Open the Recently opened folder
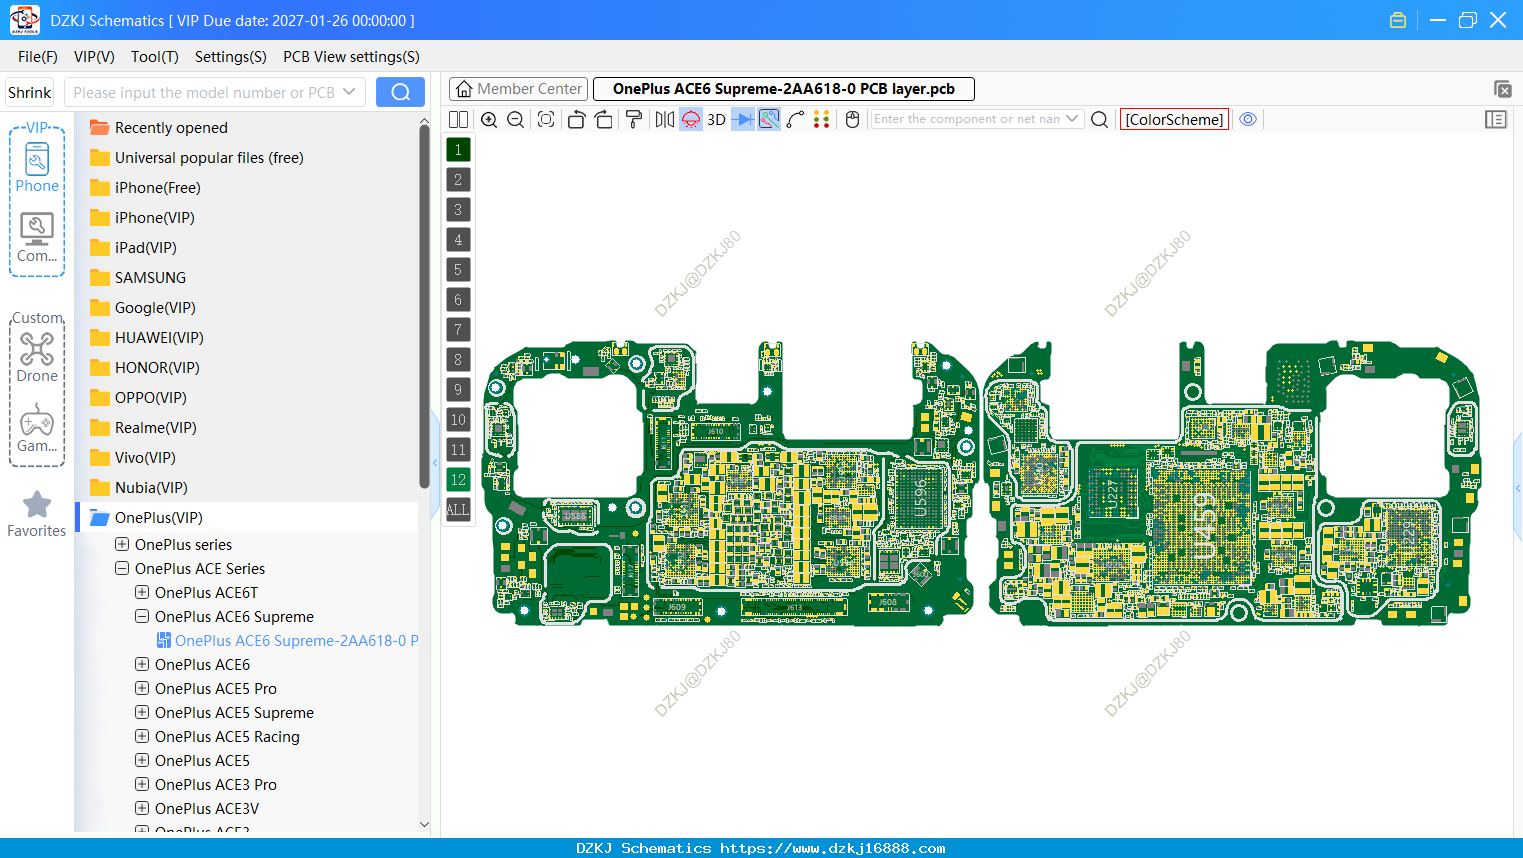The width and height of the screenshot is (1523, 858). [159, 128]
